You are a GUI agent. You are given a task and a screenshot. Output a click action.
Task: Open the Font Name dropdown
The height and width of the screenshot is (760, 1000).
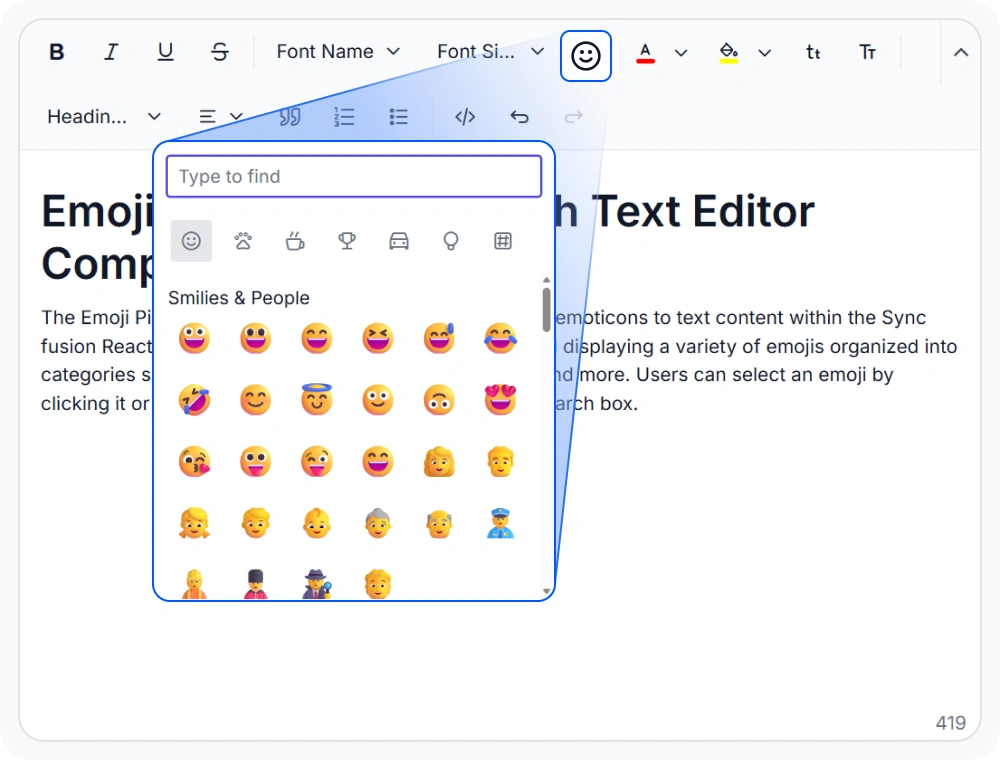(x=338, y=52)
